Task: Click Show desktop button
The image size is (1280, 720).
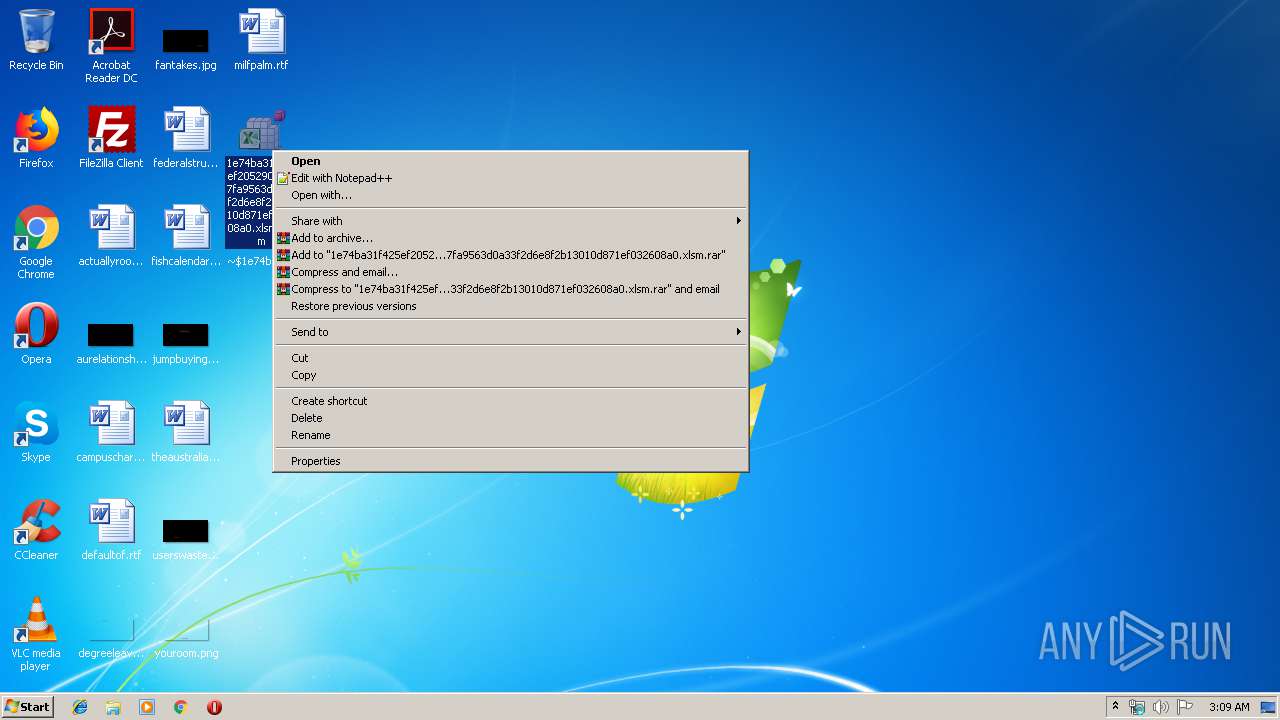Action: coord(1268,707)
